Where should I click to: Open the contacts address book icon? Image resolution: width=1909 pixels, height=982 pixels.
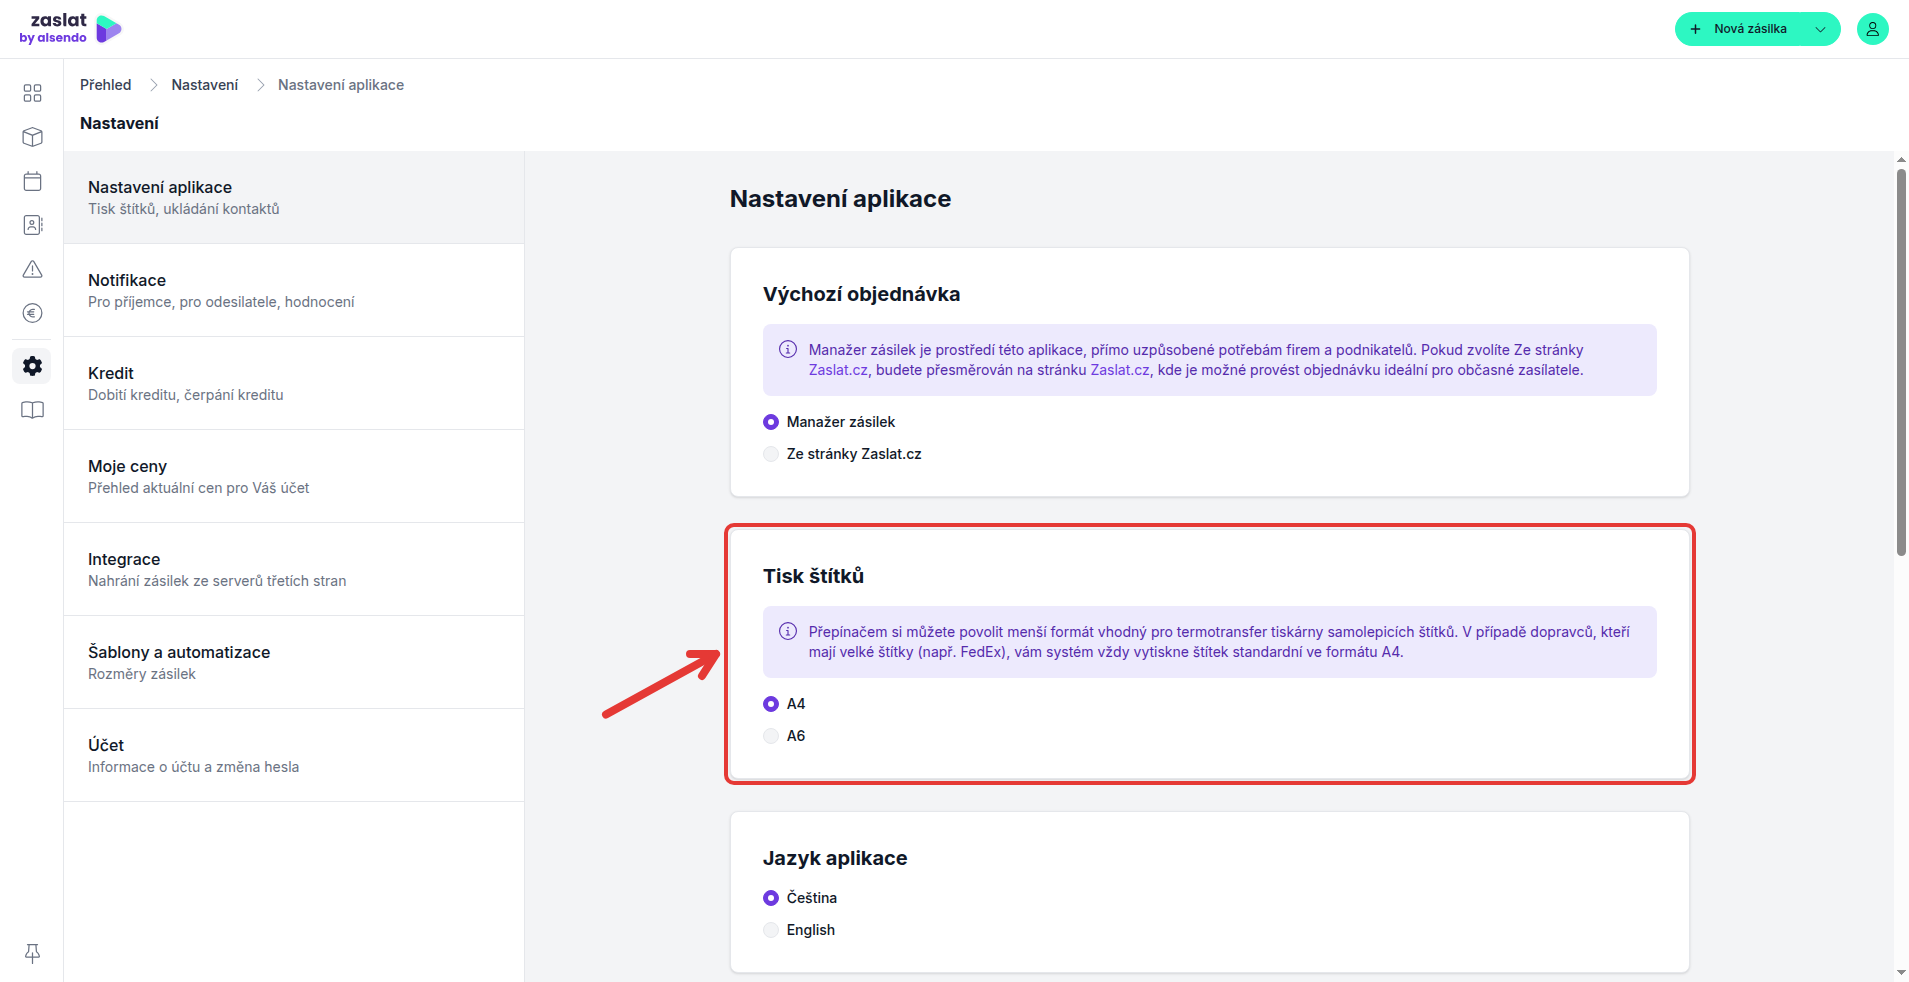click(x=32, y=225)
